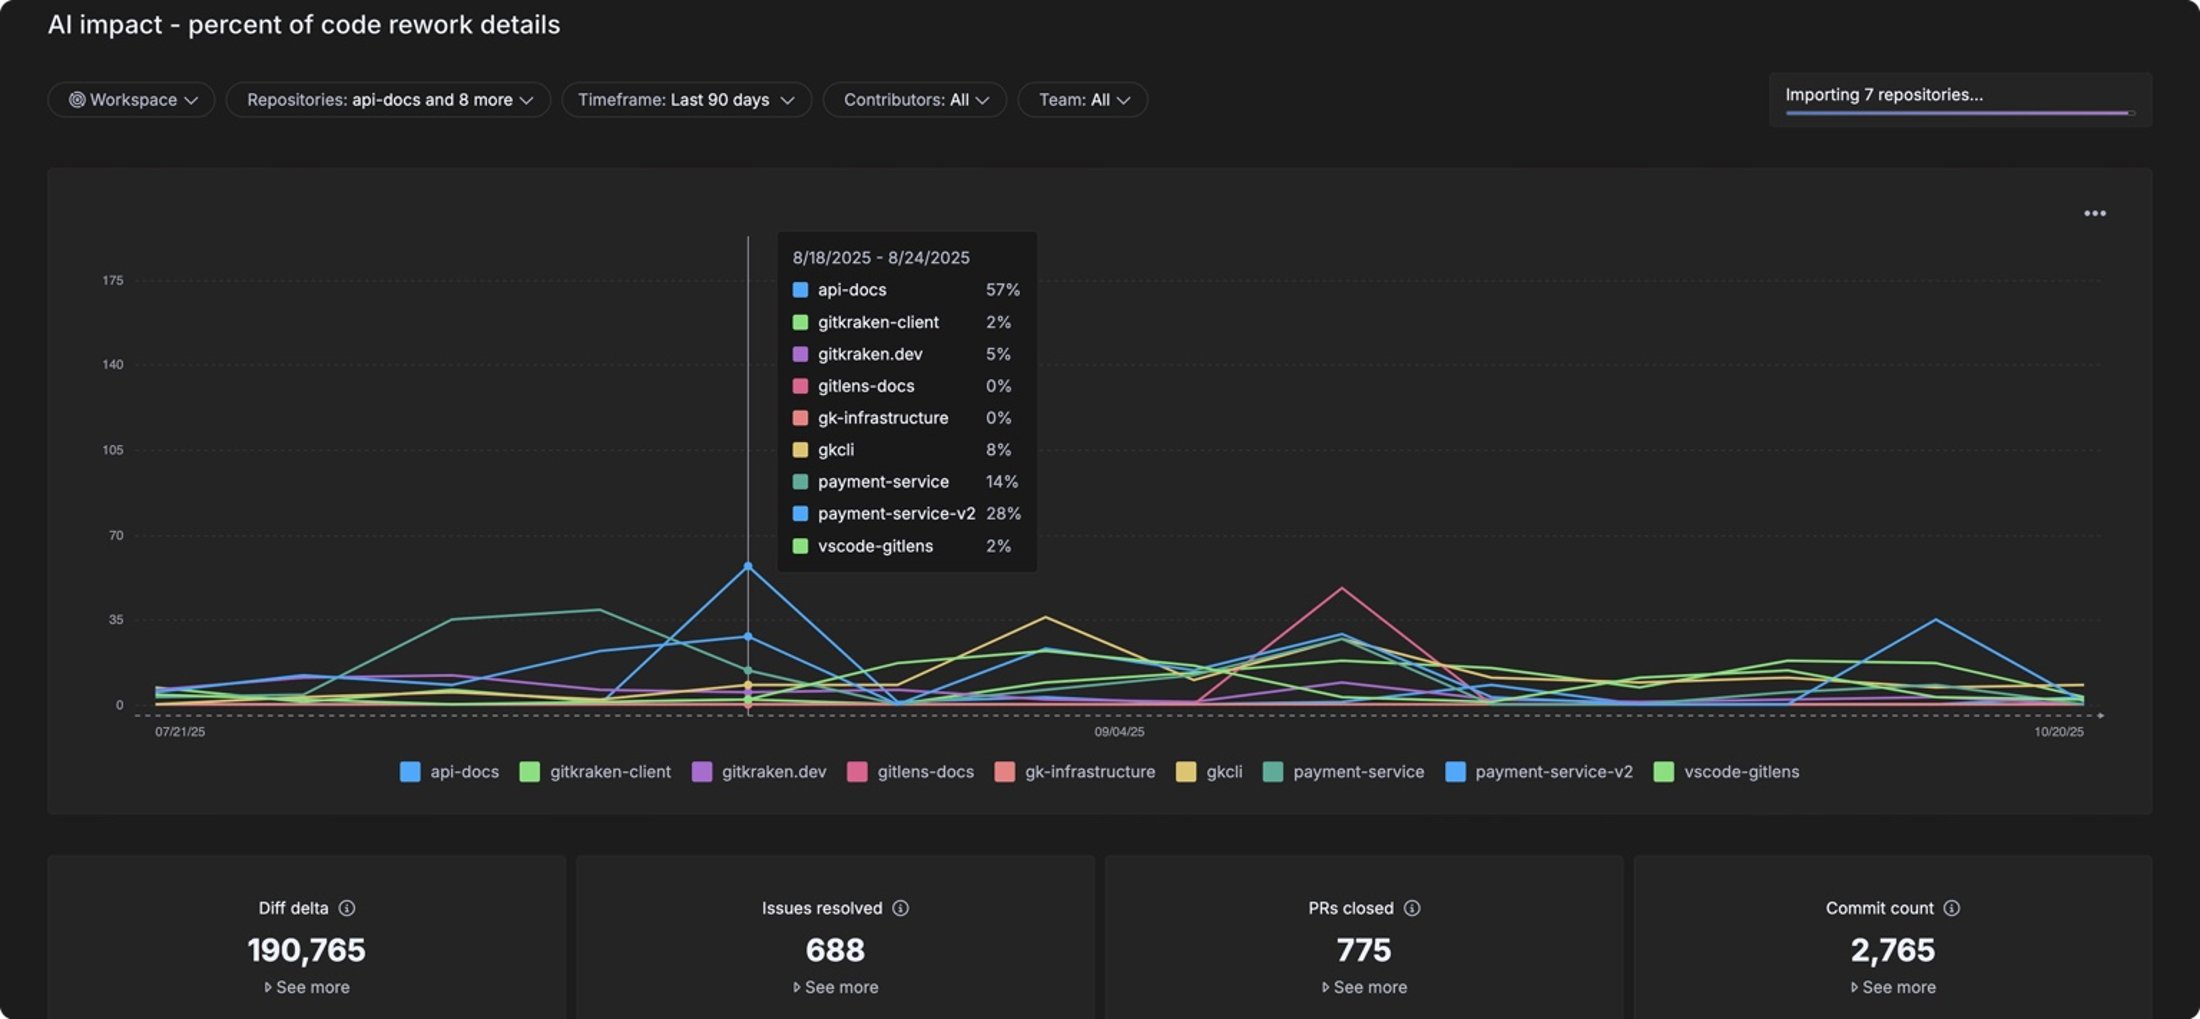Click the Commit count info icon
The height and width of the screenshot is (1019, 2200).
[x=1951, y=908]
